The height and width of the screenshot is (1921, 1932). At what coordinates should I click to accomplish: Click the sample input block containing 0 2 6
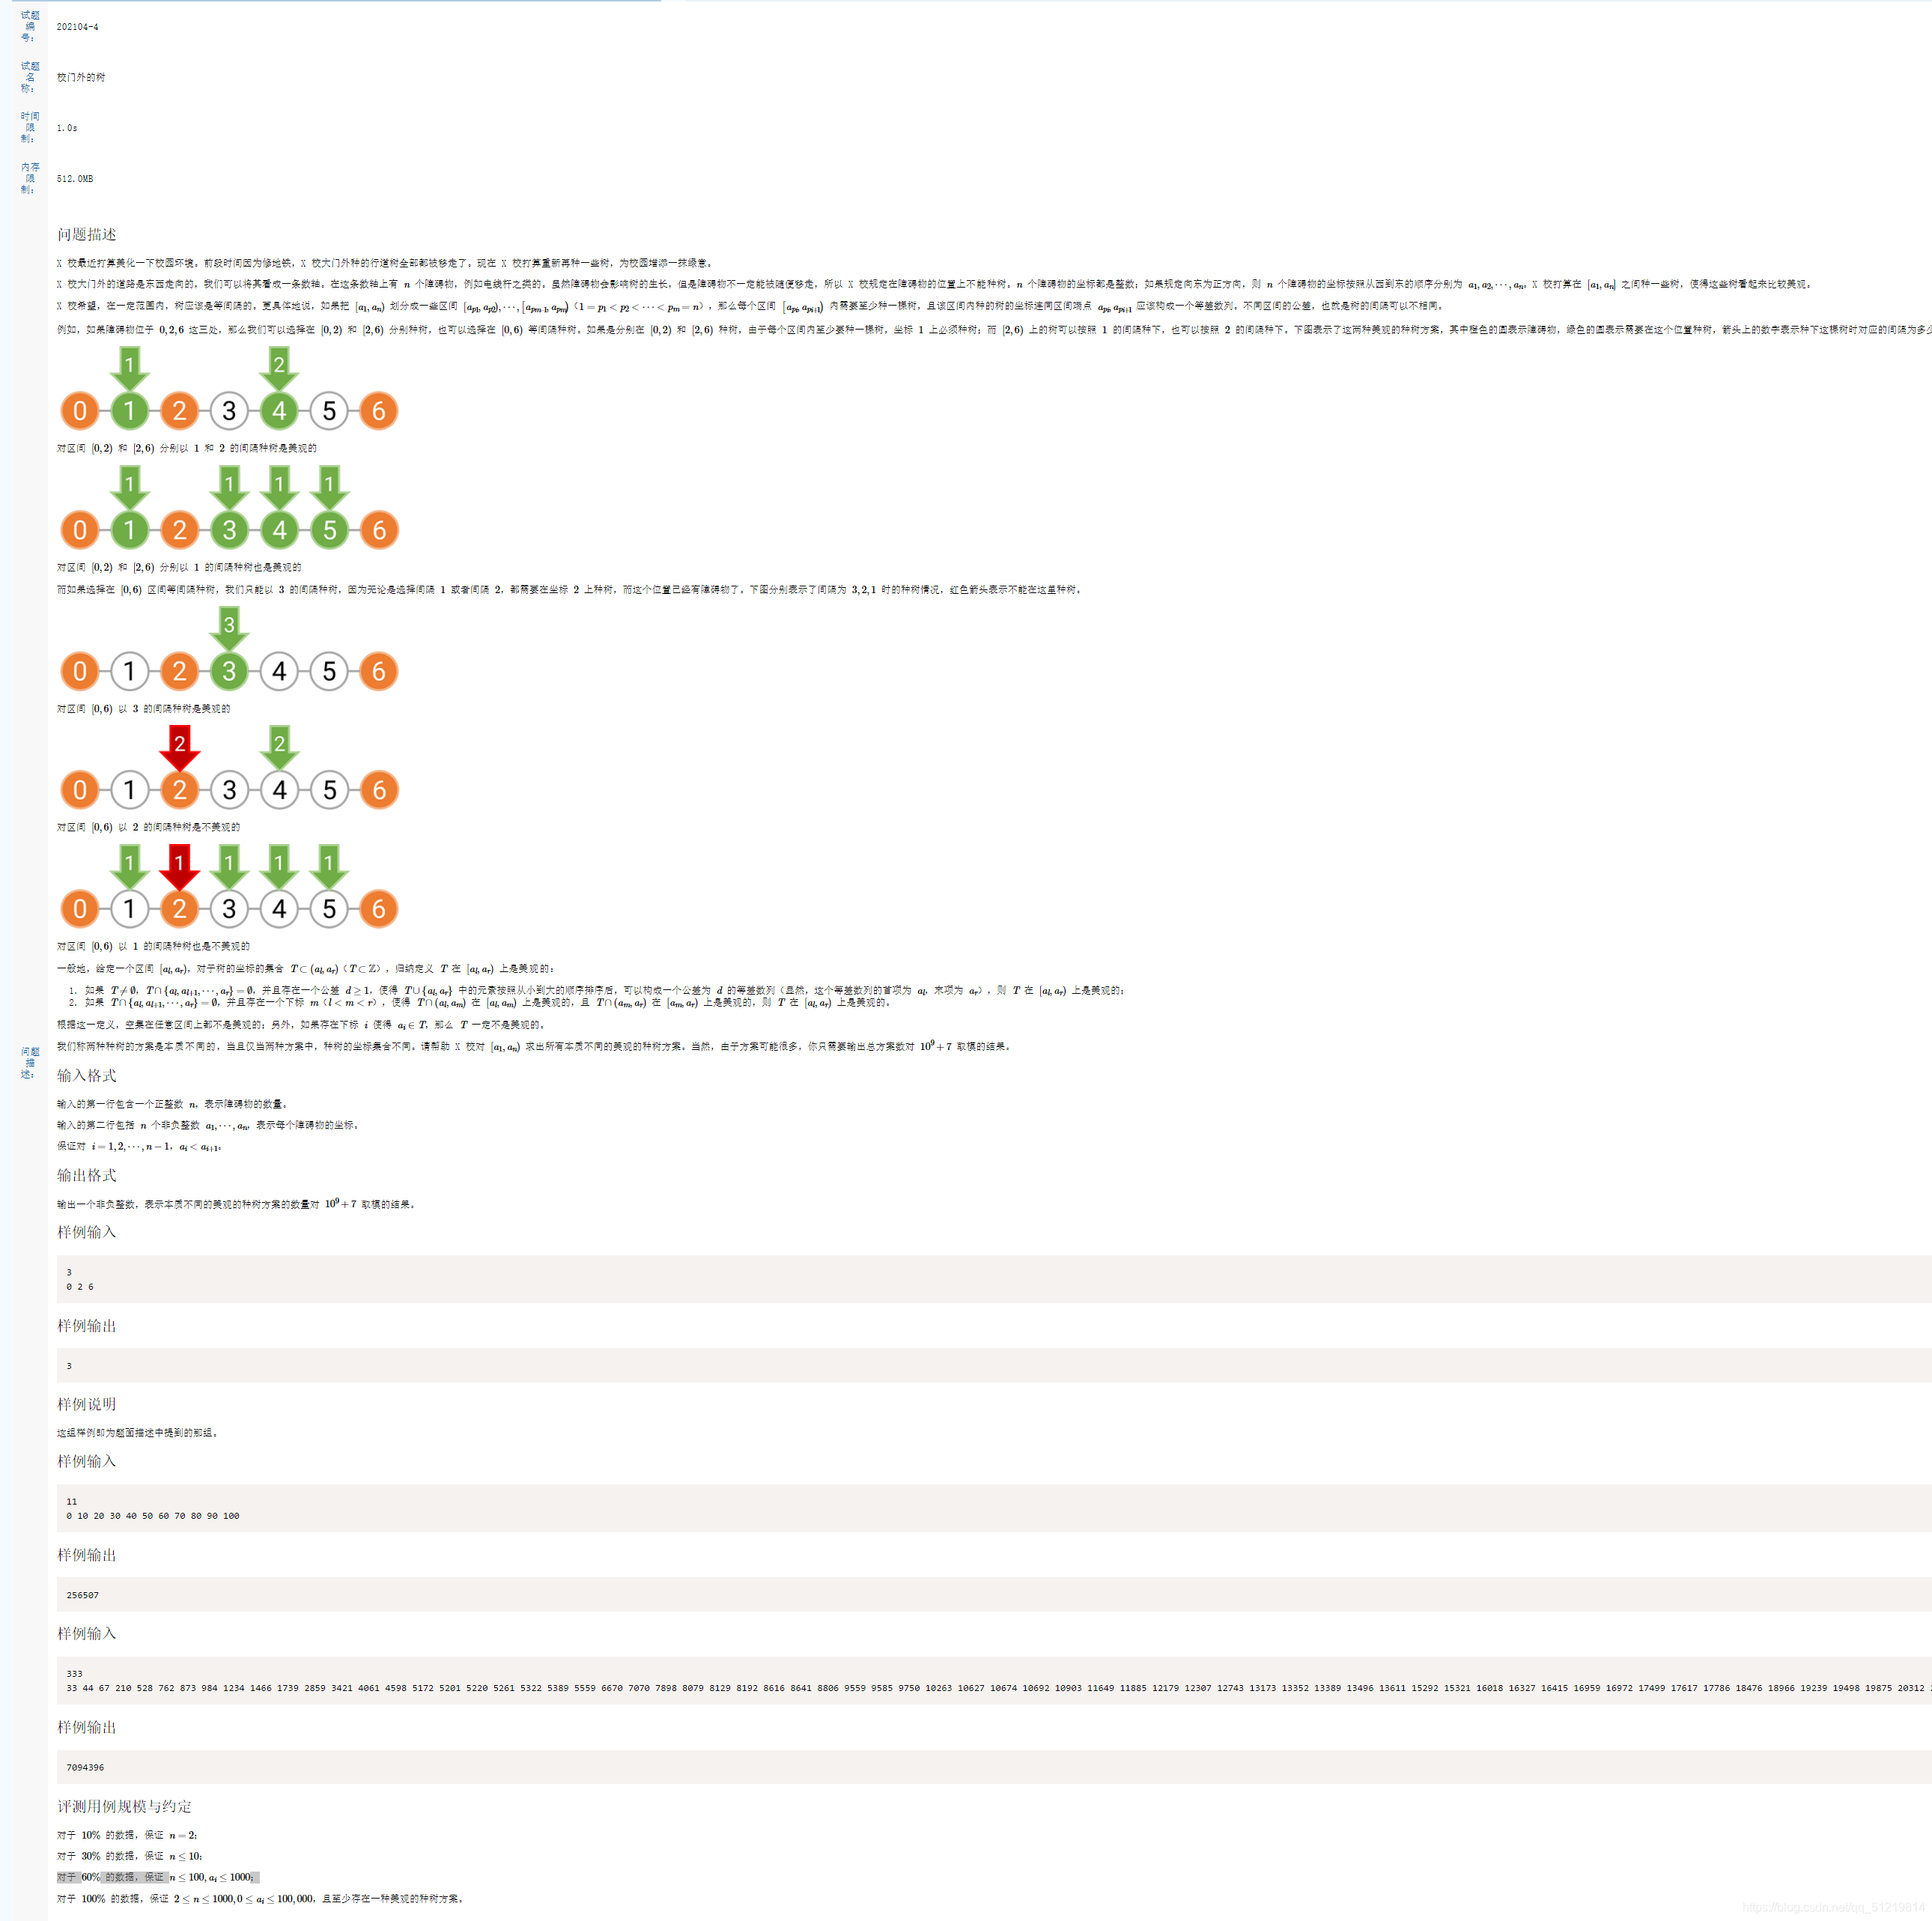click(994, 1279)
